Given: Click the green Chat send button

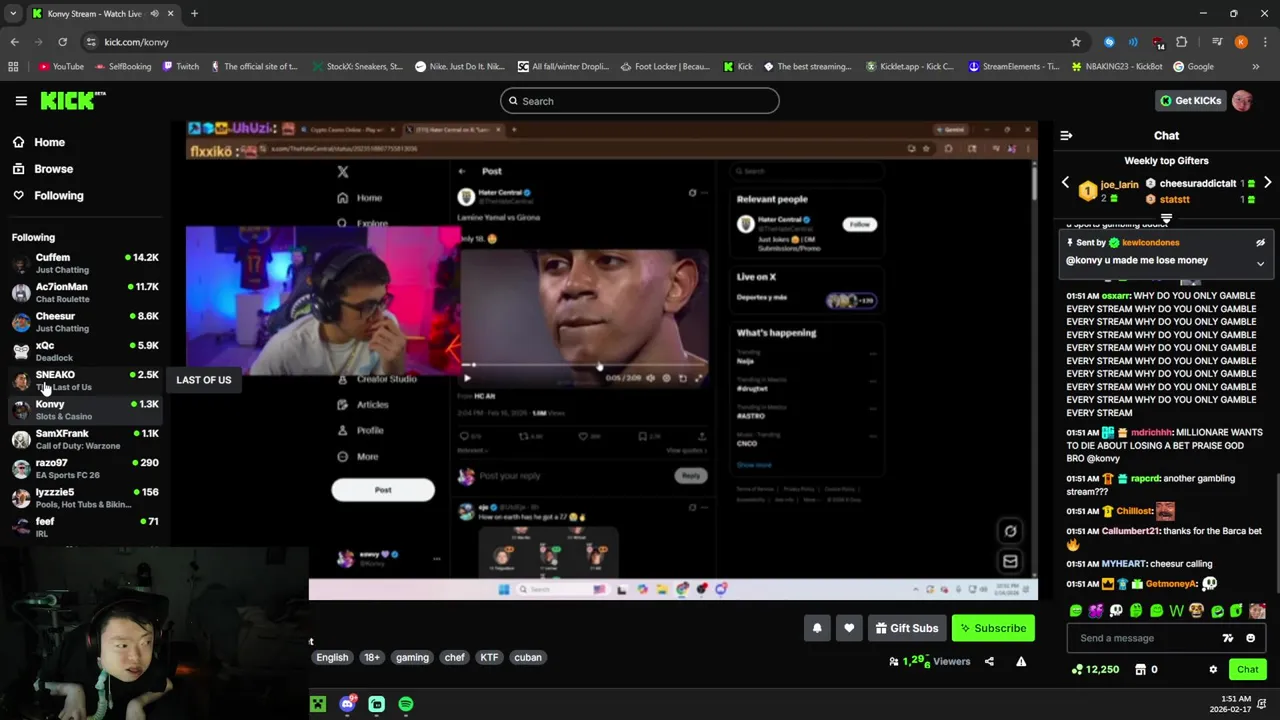Looking at the screenshot, I should point(1248,670).
